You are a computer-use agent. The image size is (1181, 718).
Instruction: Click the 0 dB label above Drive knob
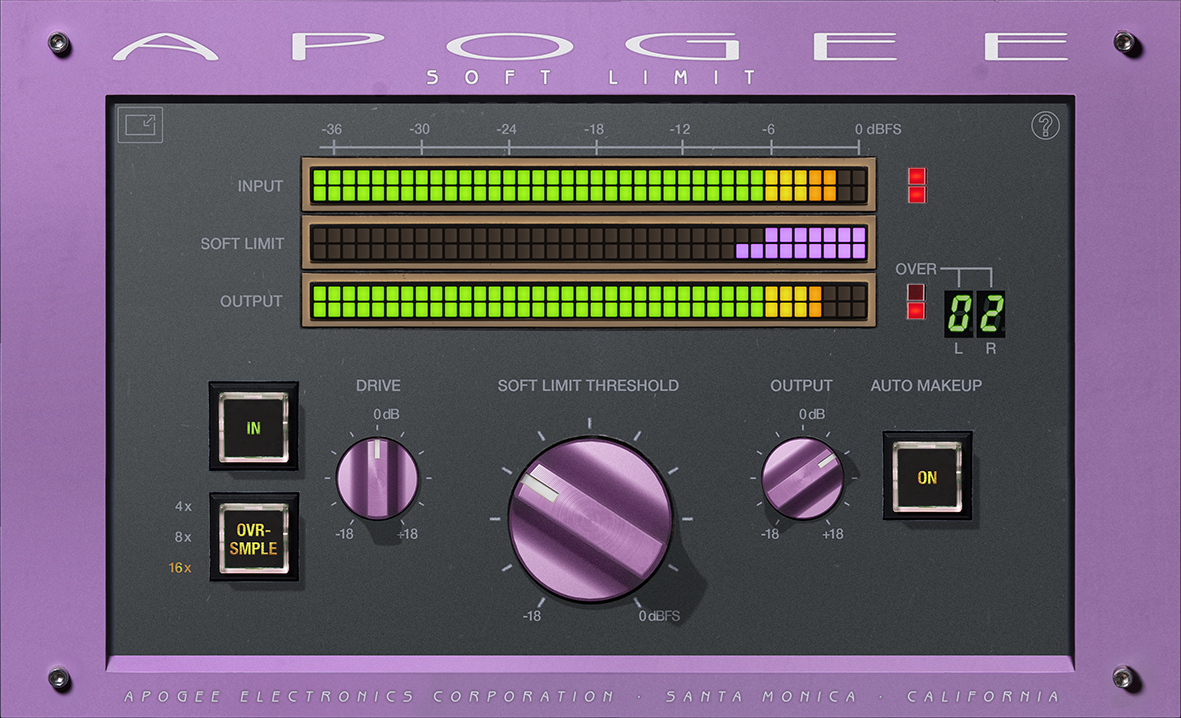(388, 414)
